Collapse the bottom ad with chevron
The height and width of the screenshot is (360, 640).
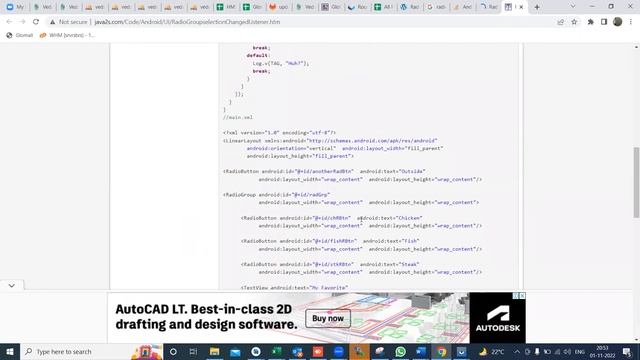(x=11, y=286)
